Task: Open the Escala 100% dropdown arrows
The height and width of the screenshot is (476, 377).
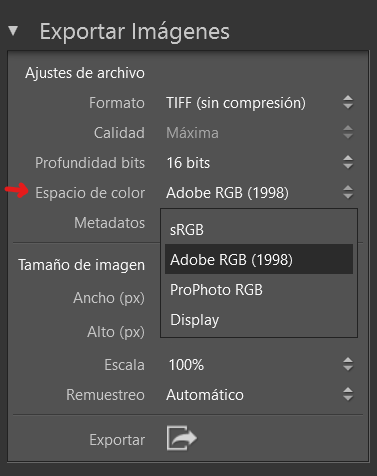Action: [348, 364]
